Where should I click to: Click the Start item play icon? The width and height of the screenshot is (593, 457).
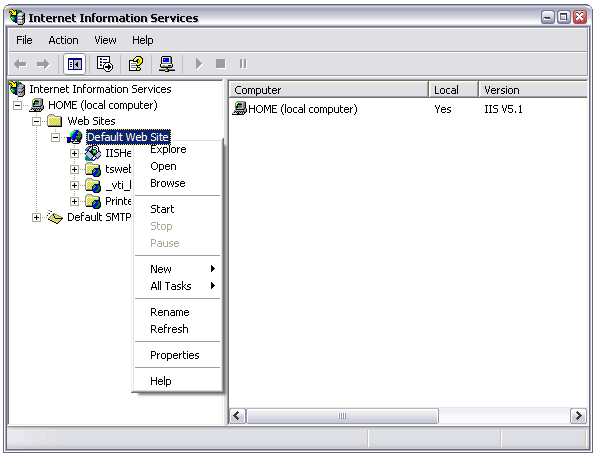[199, 64]
